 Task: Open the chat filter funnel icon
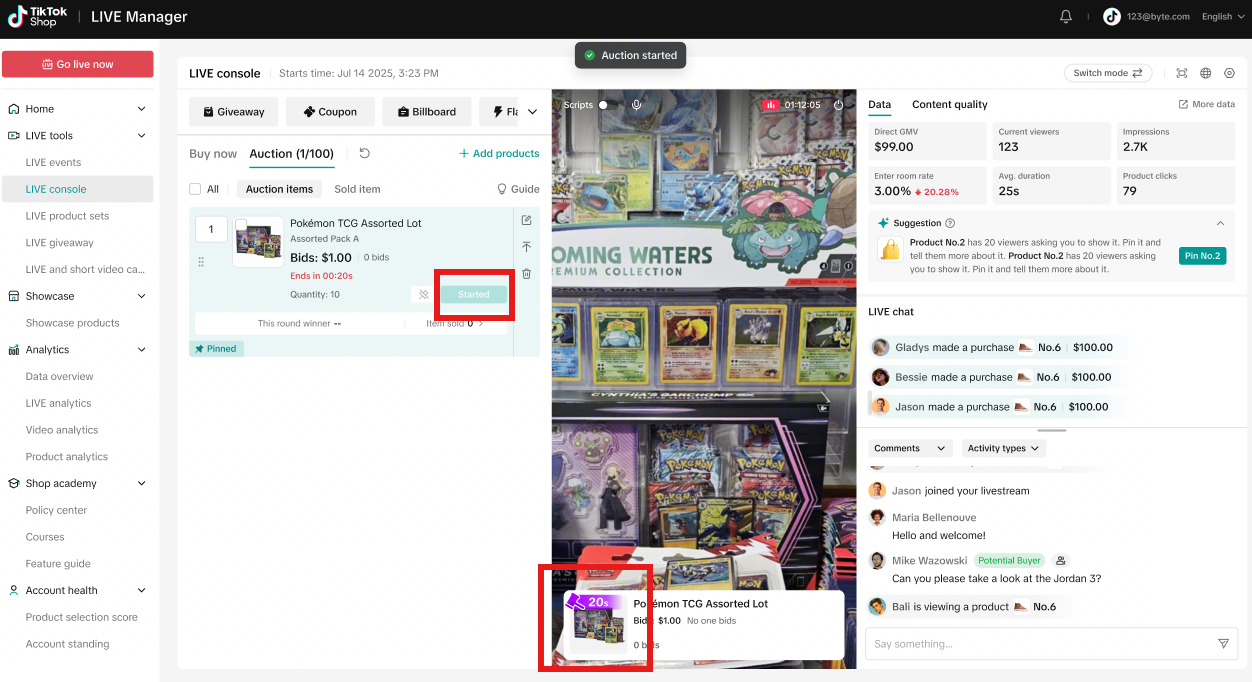click(1223, 643)
